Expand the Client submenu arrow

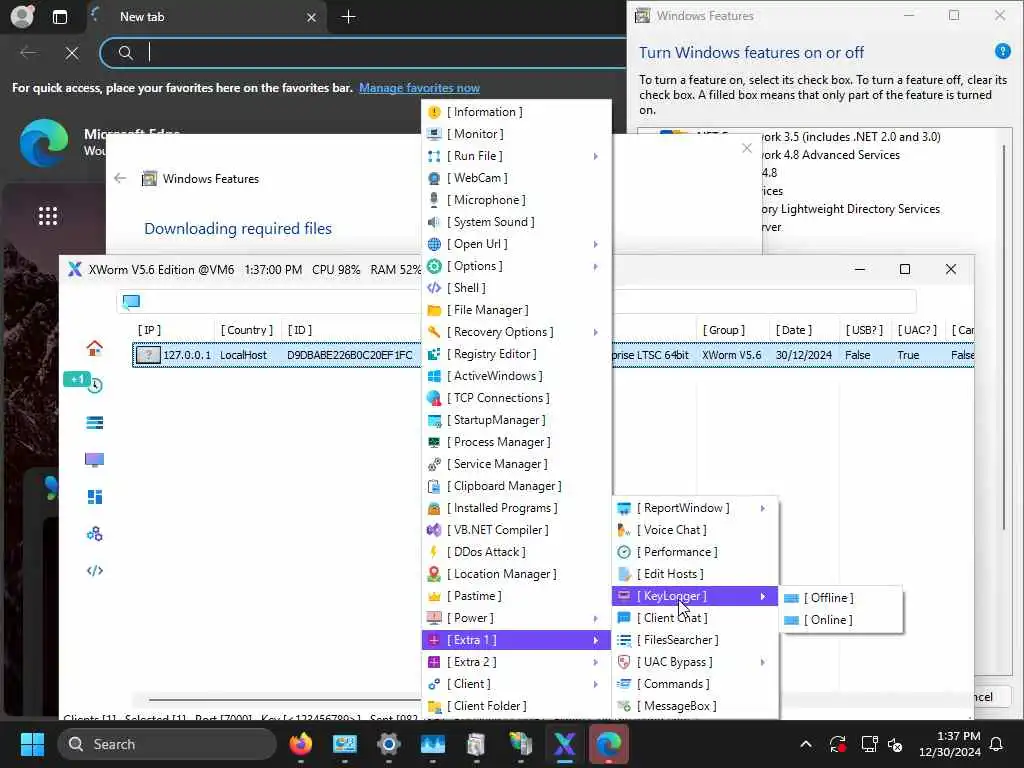[596, 684]
